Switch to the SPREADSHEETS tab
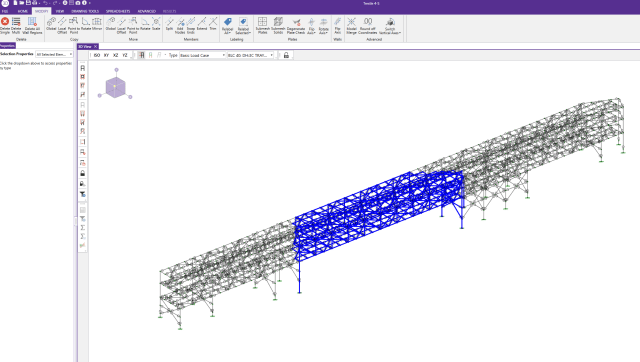This screenshot has width=640, height=362. (x=118, y=11)
